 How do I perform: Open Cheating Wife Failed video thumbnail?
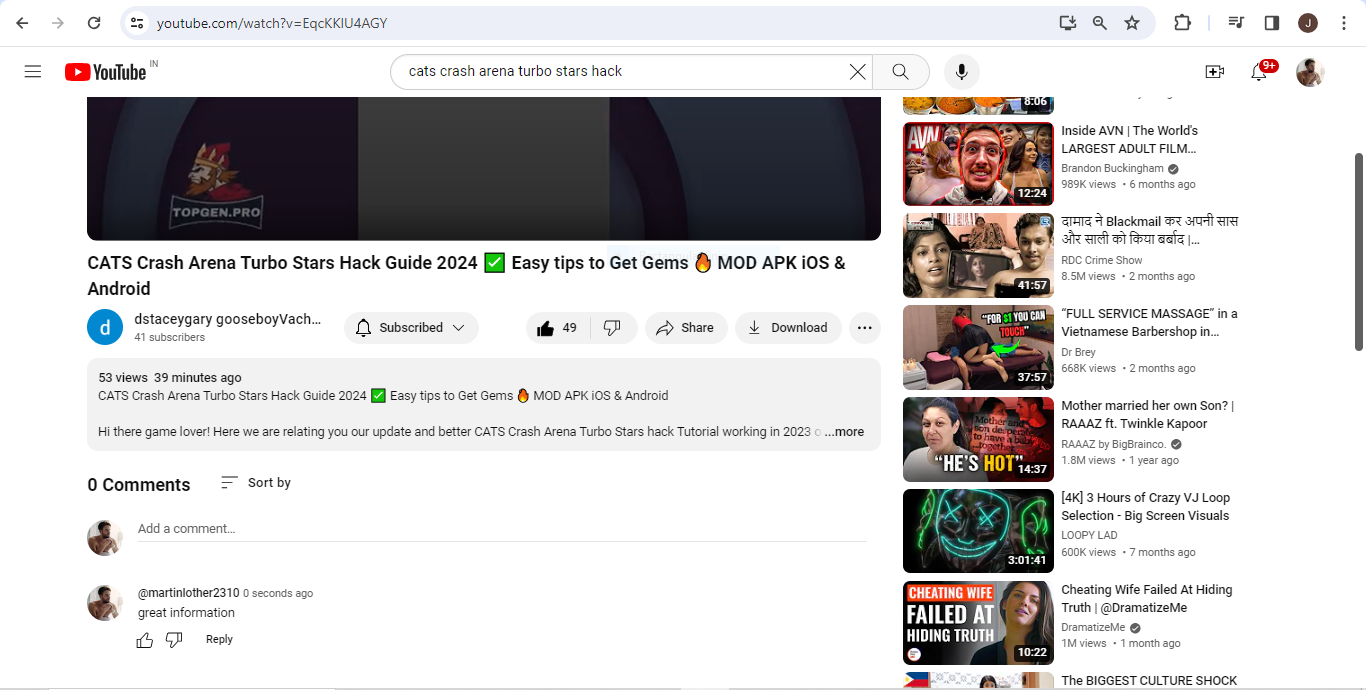[x=978, y=623]
